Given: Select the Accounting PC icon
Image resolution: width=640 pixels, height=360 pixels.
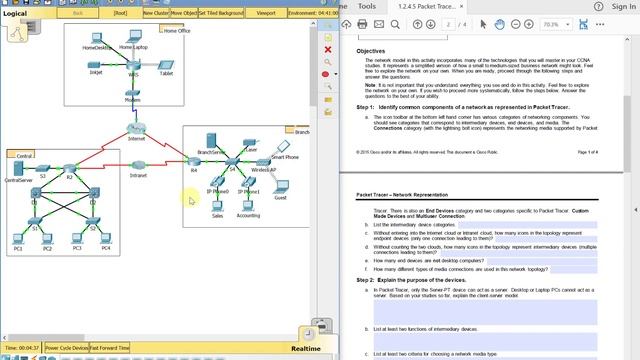Looking at the screenshot, I should tap(248, 206).
